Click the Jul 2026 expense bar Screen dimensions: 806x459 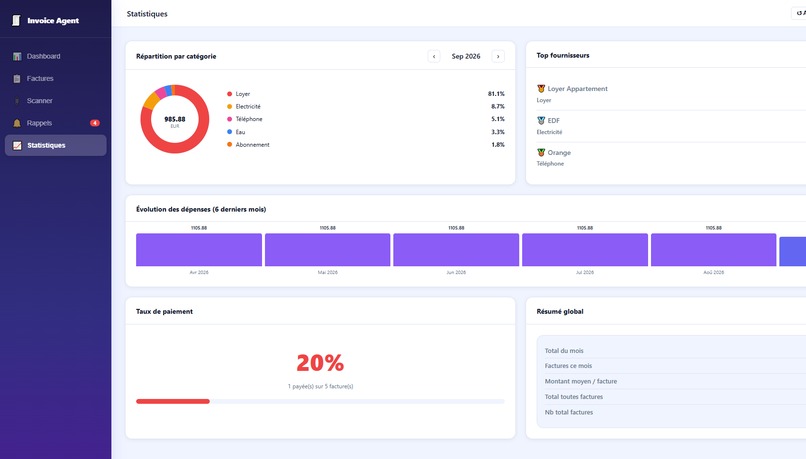585,250
